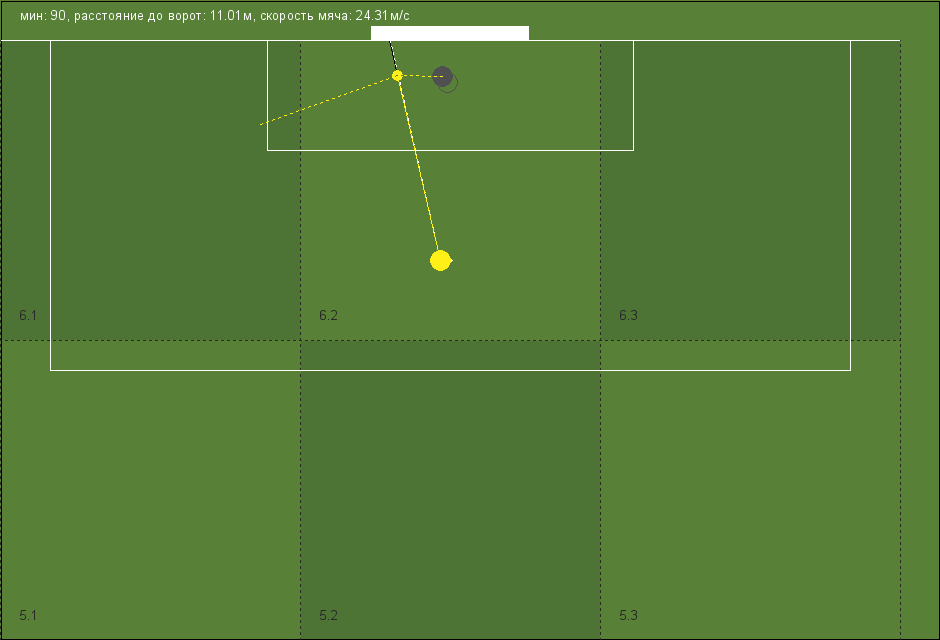
Task: Select the solid yellow shot trajectory line
Action: click(x=418, y=166)
